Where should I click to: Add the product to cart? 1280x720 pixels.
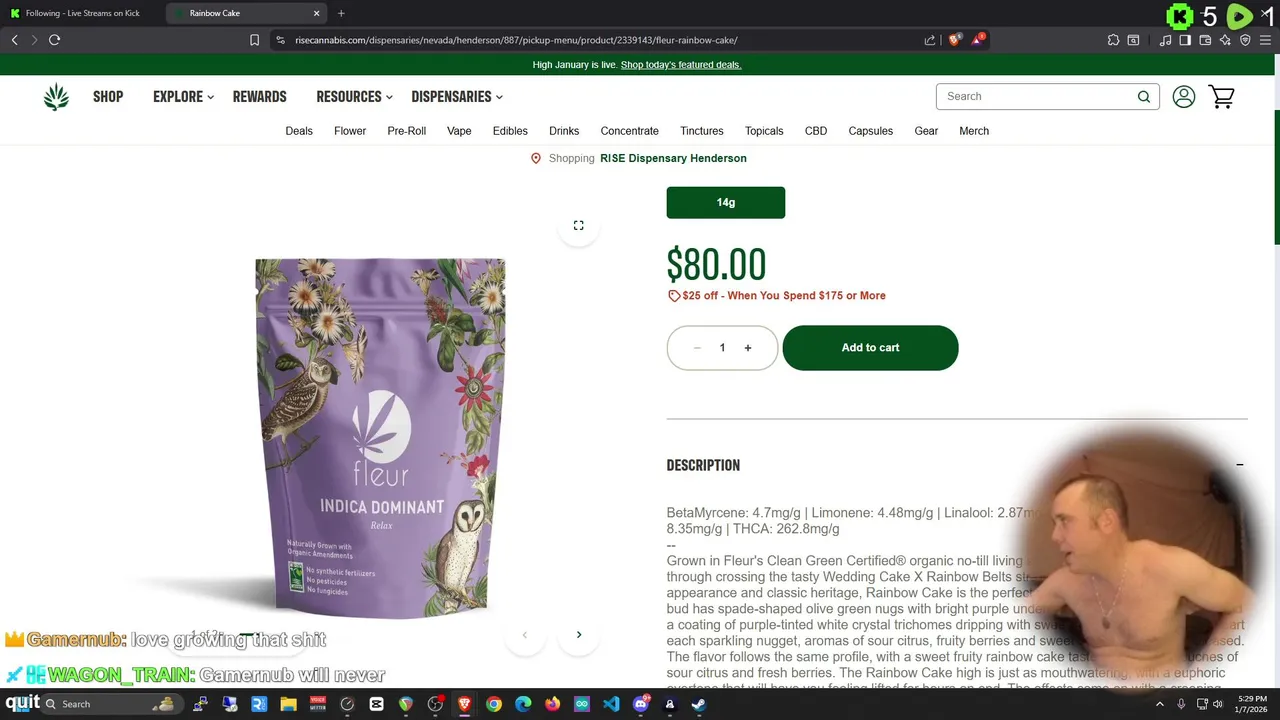(870, 348)
